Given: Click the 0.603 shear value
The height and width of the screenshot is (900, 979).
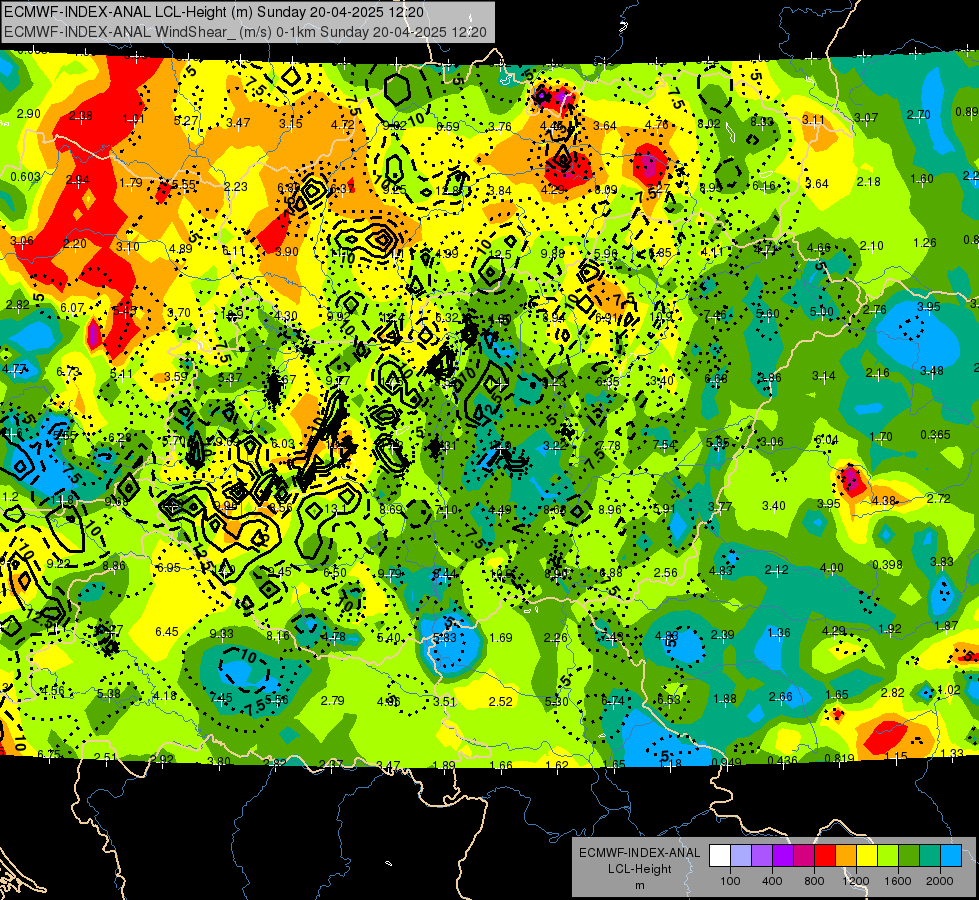Looking at the screenshot, I should pyautogui.click(x=25, y=177).
